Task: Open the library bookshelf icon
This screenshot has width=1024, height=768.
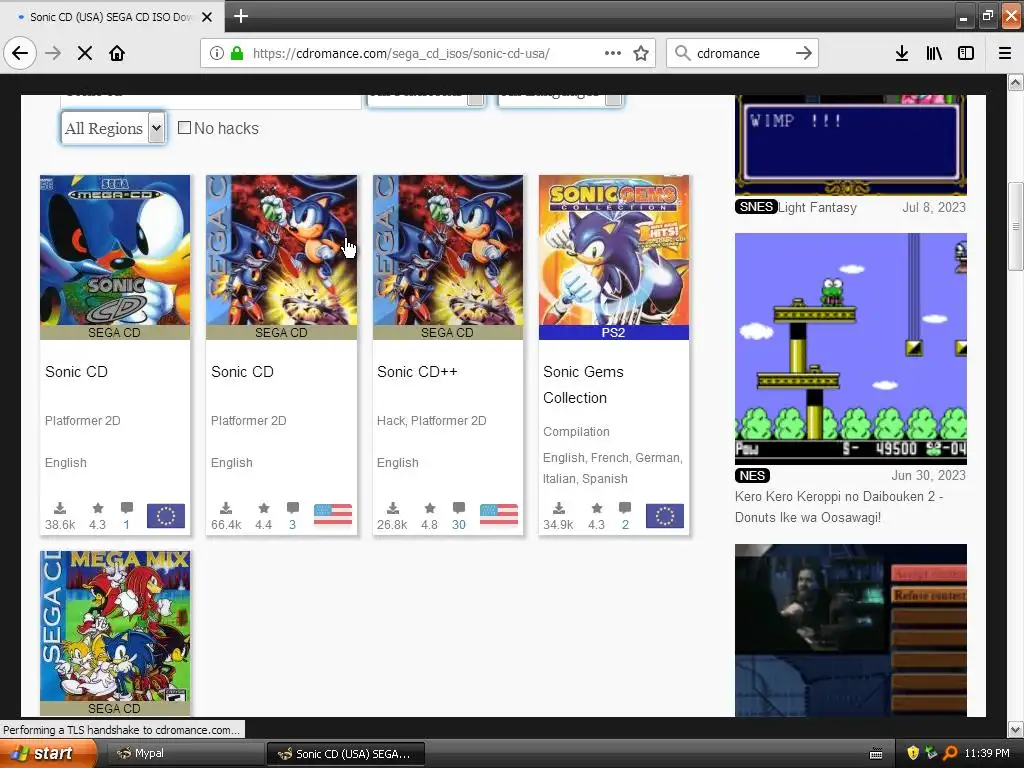Action: click(934, 53)
